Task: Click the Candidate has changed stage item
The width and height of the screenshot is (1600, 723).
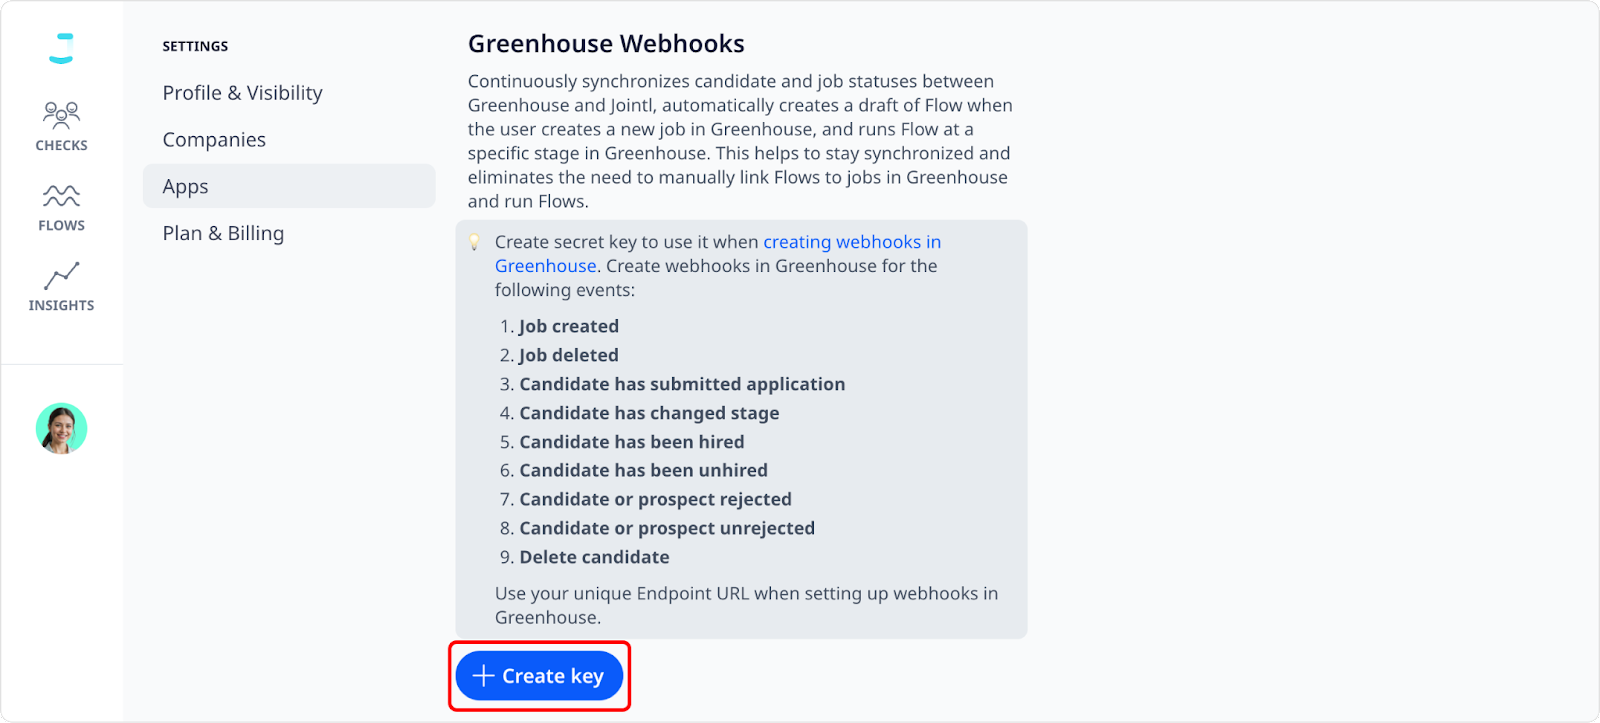Action: pyautogui.click(x=649, y=413)
